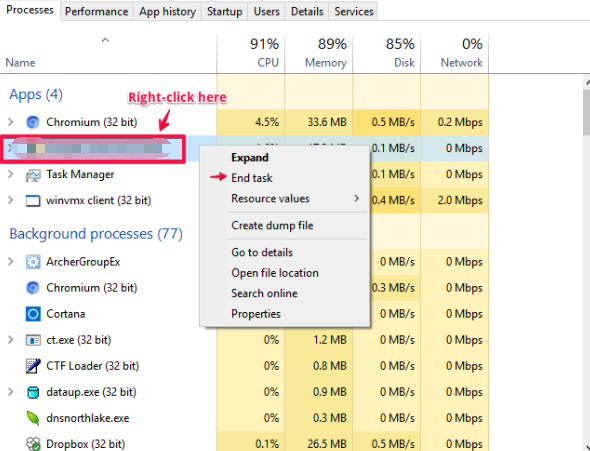The image size is (590, 451).
Task: Switch to the Processes tab
Action: tap(30, 10)
